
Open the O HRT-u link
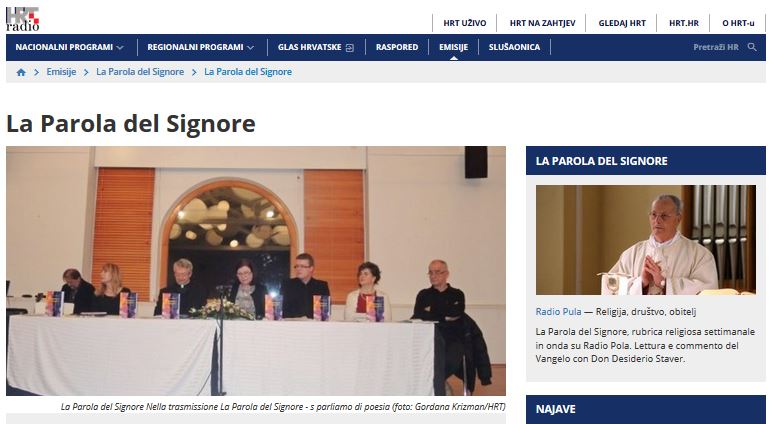[738, 23]
